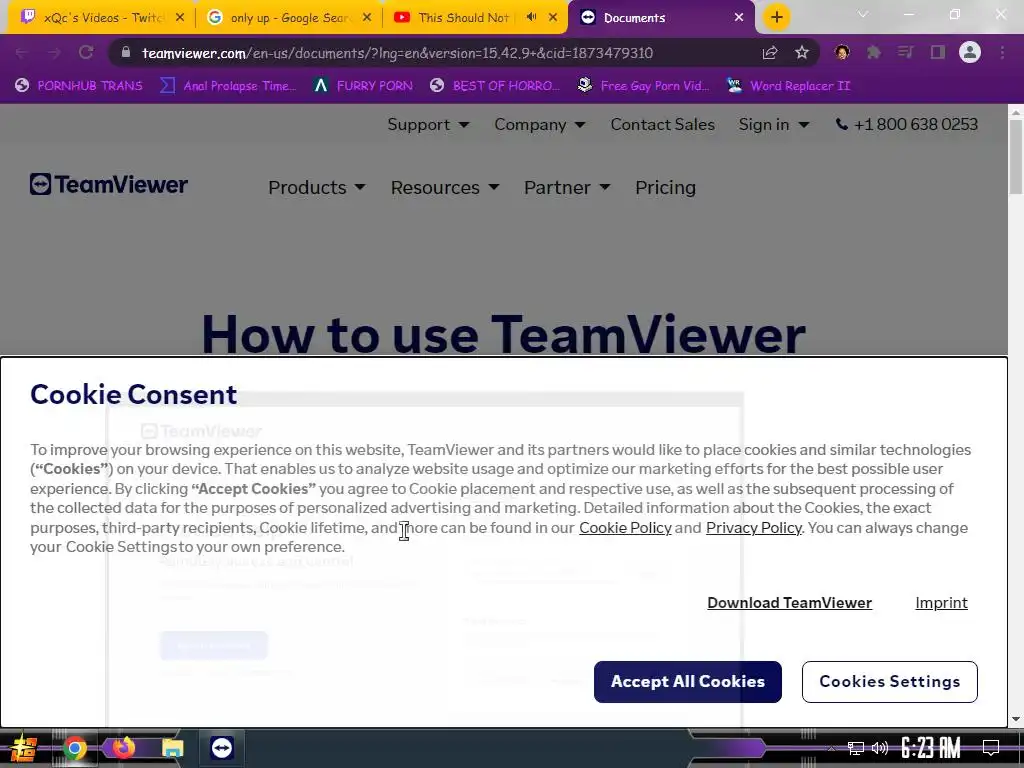
Task: Open the Imprint link
Action: coord(941,603)
